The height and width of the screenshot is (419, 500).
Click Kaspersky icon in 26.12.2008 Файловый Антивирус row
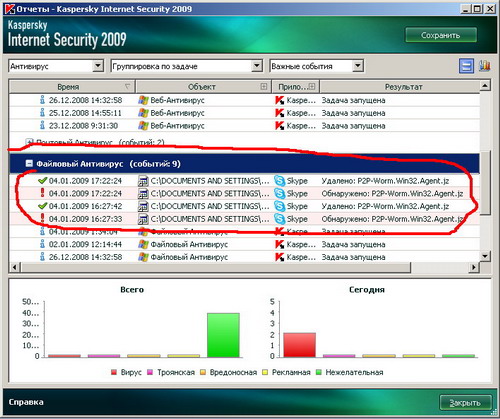pos(279,257)
